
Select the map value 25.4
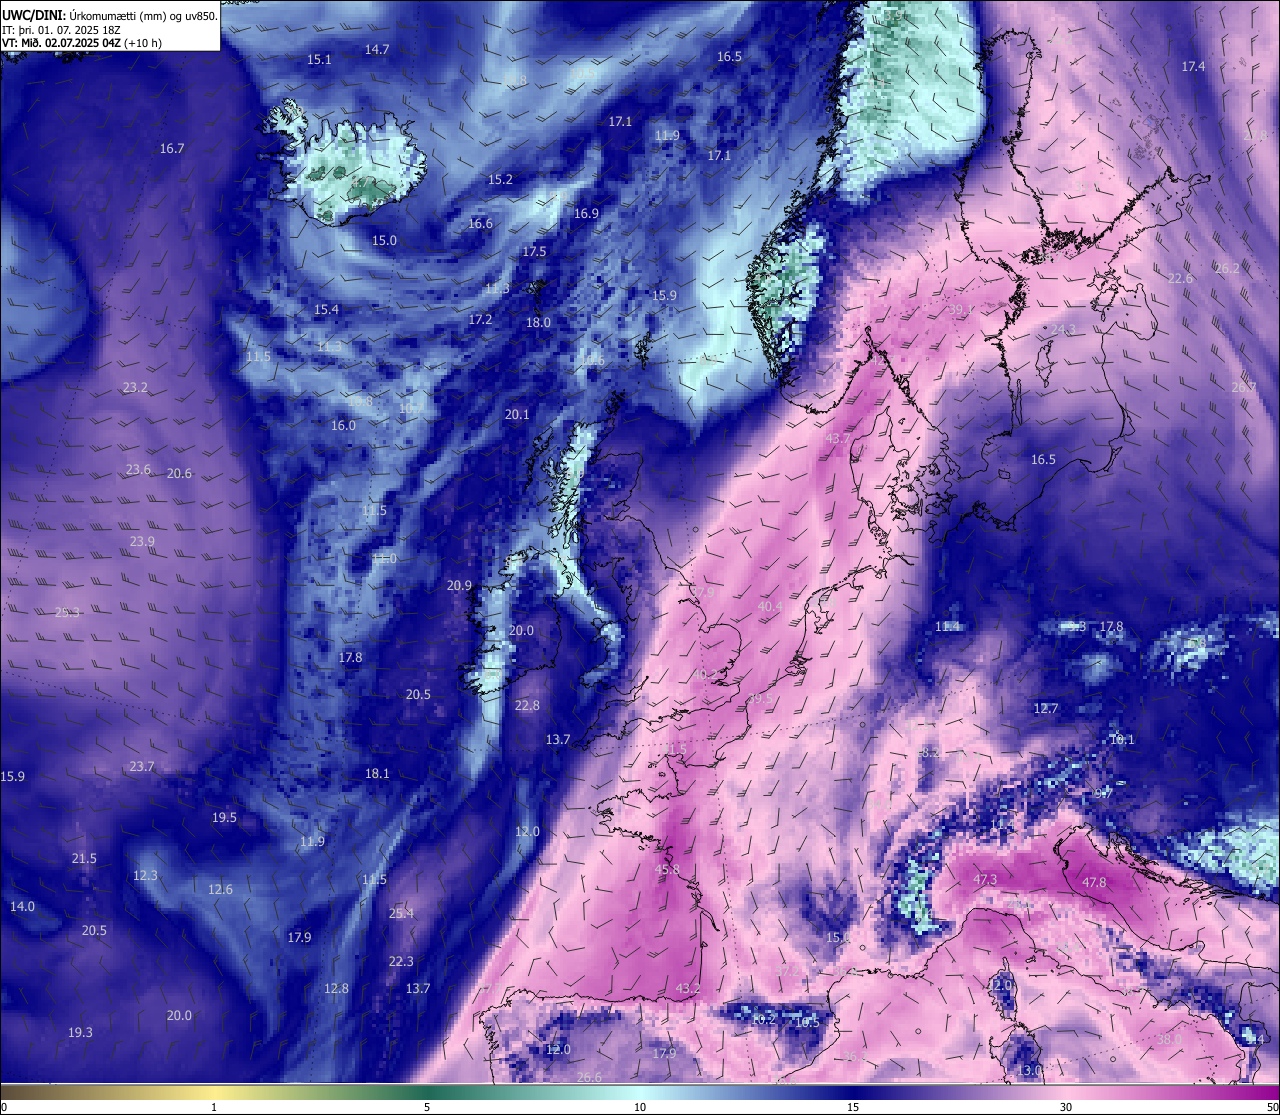tap(401, 914)
